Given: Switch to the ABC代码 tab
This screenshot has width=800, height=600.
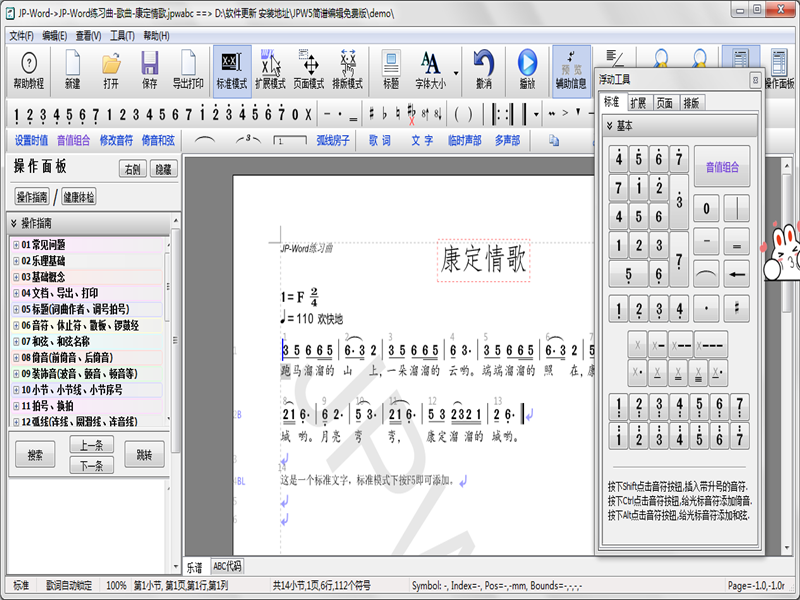Looking at the screenshot, I should 227,566.
